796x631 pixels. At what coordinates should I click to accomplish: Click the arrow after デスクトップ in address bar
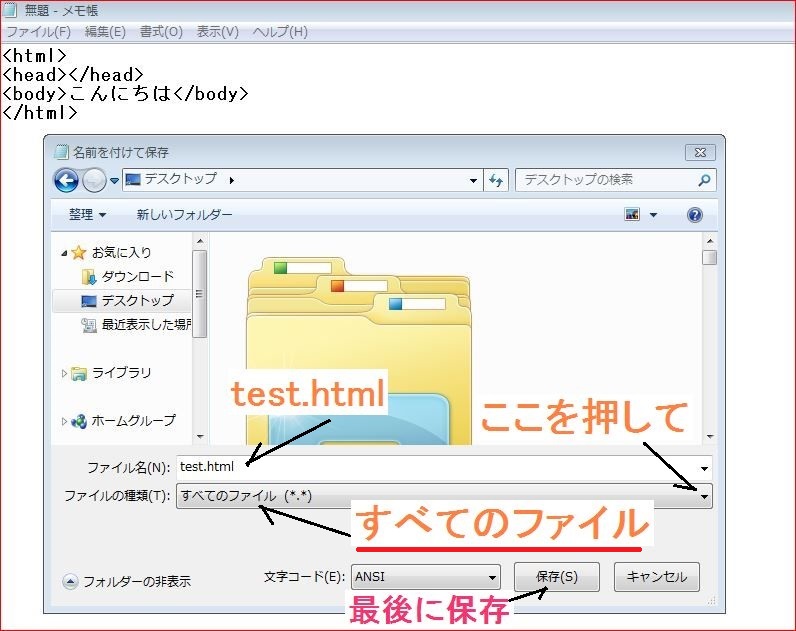[231, 180]
